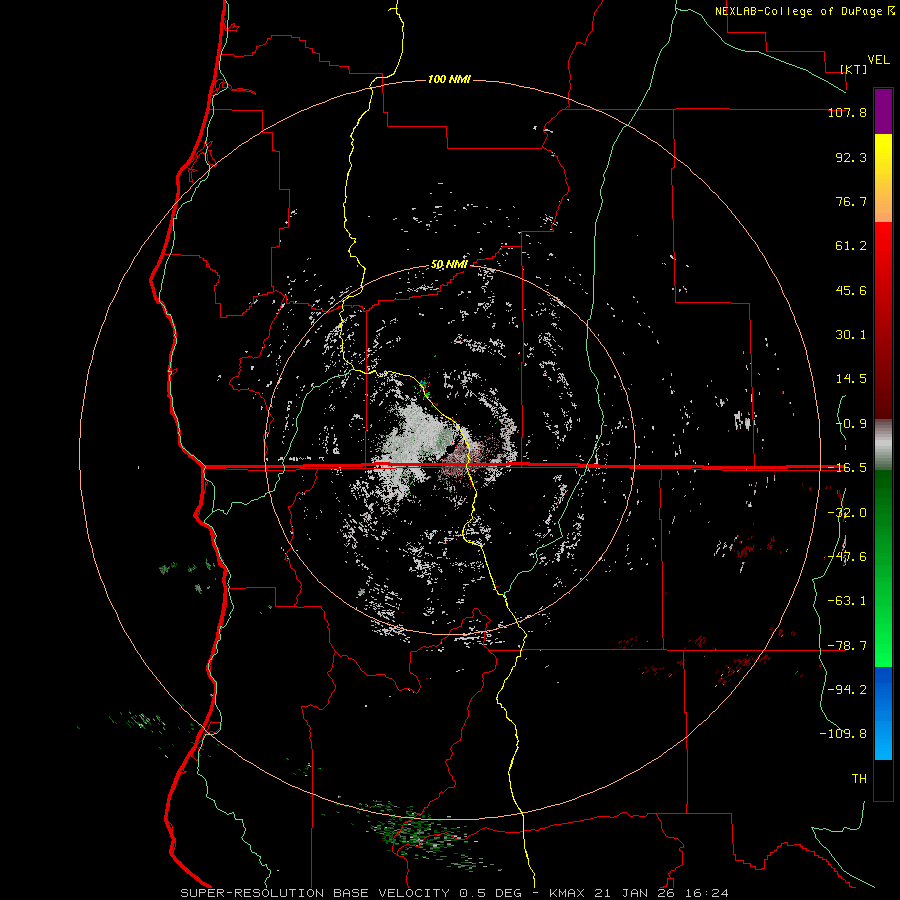Click the NEXLAB-College of DuPage label

pos(804,11)
